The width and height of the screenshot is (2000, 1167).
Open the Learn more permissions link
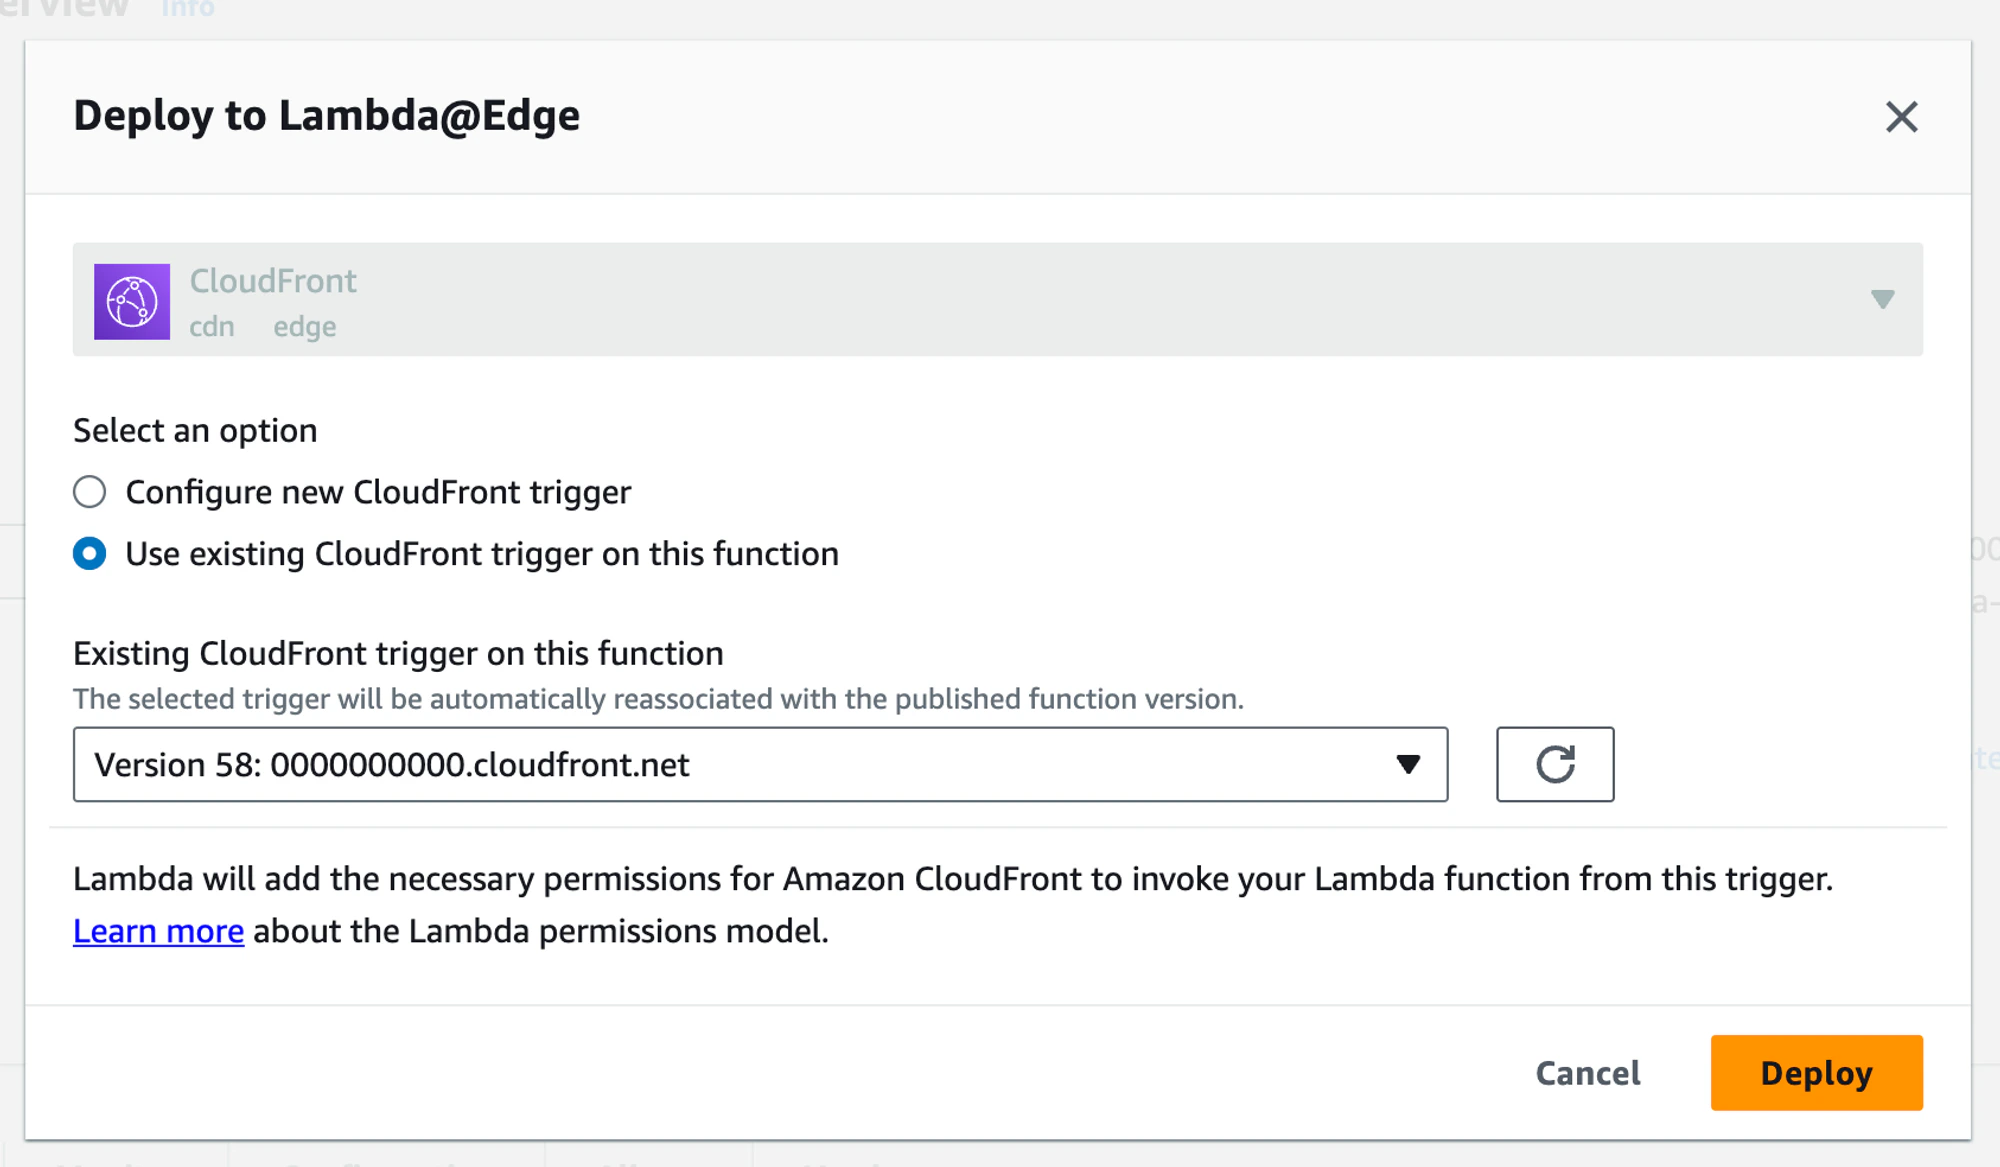click(x=158, y=931)
